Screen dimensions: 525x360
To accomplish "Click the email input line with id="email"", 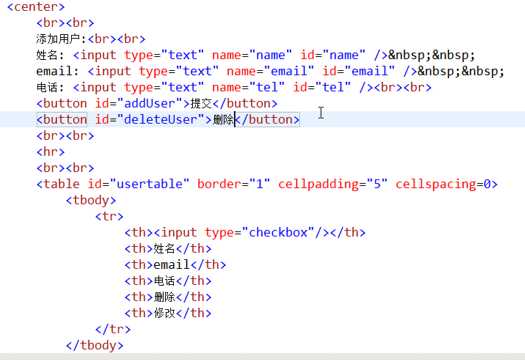I will (270, 71).
